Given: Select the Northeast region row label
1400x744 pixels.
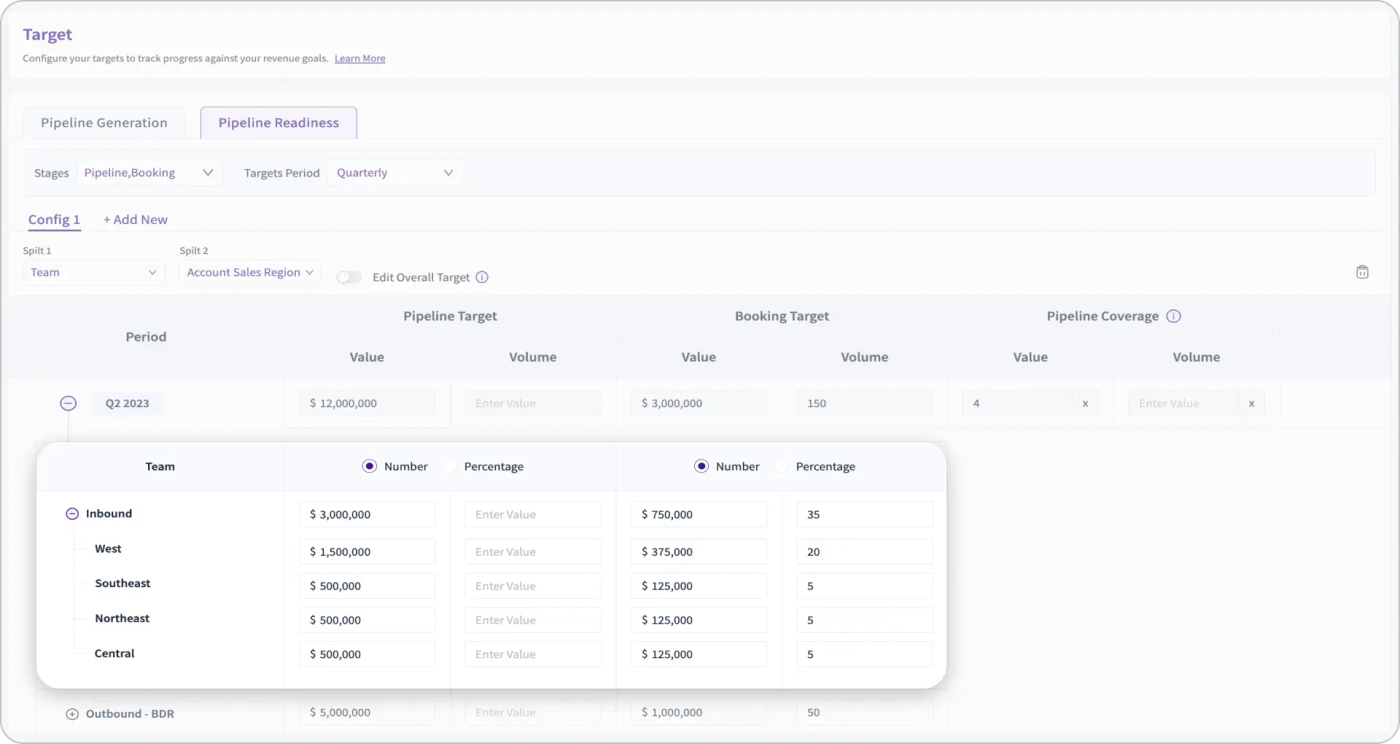Looking at the screenshot, I should point(122,618).
